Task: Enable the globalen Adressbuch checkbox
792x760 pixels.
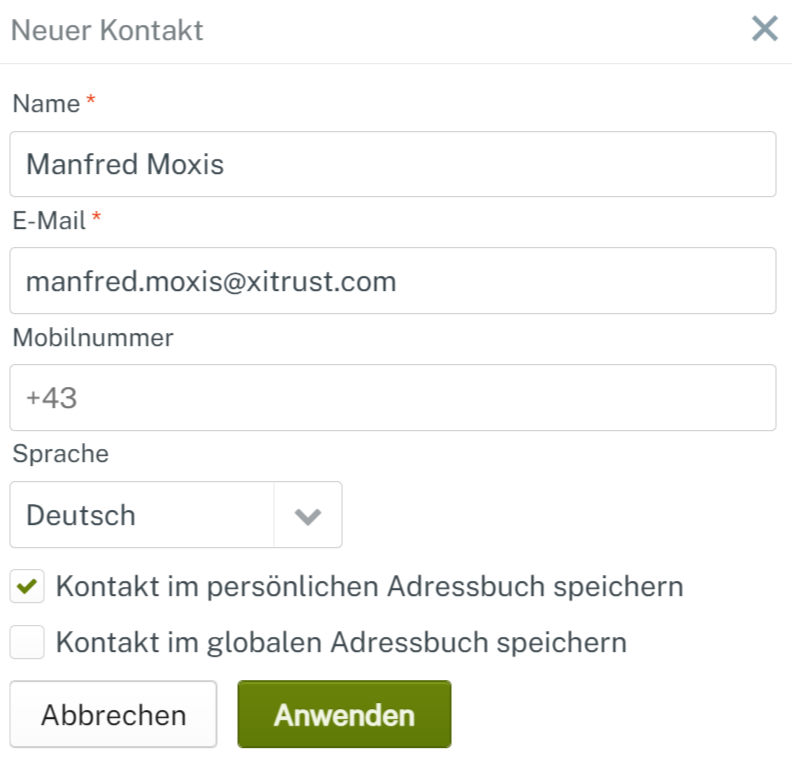Action: [x=27, y=642]
